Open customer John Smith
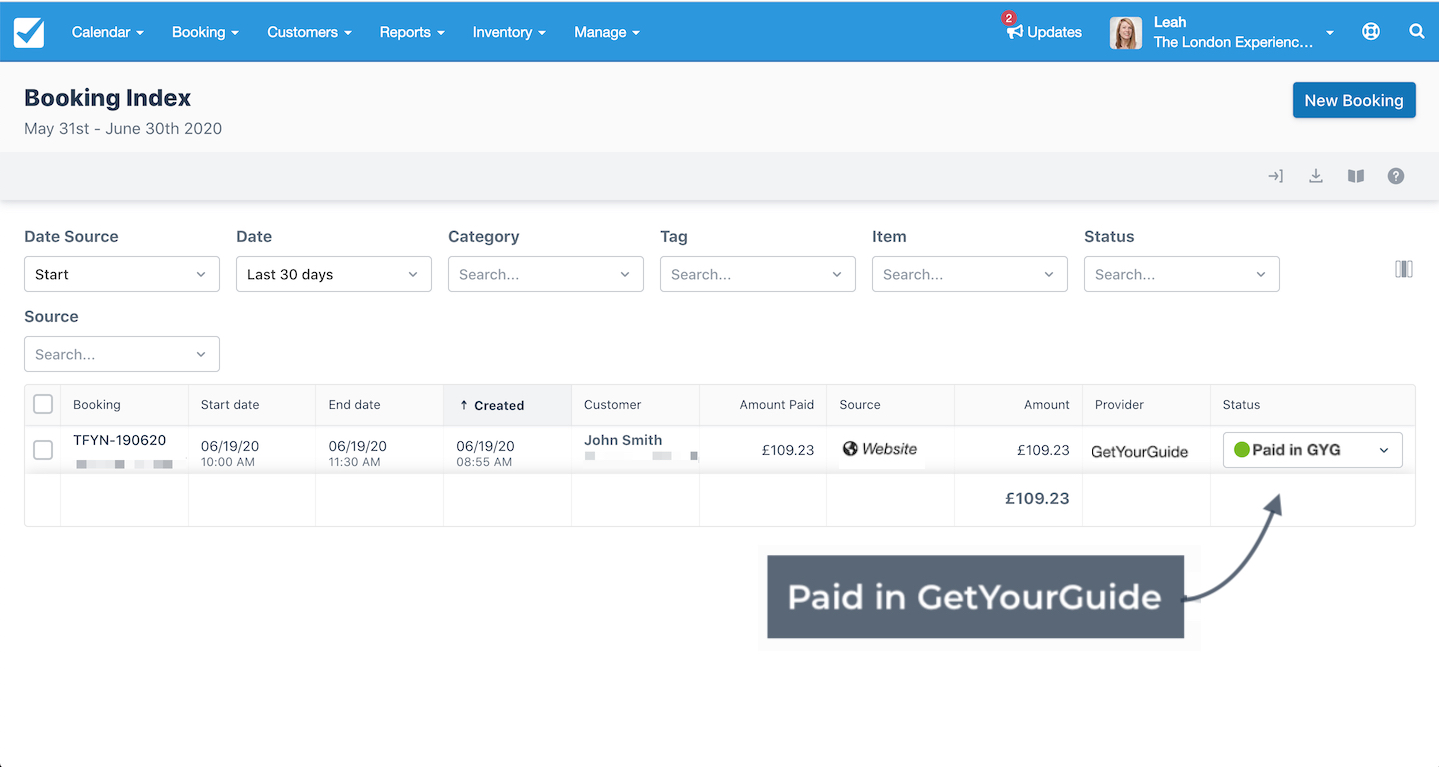Image resolution: width=1439 pixels, height=767 pixels. coord(623,440)
